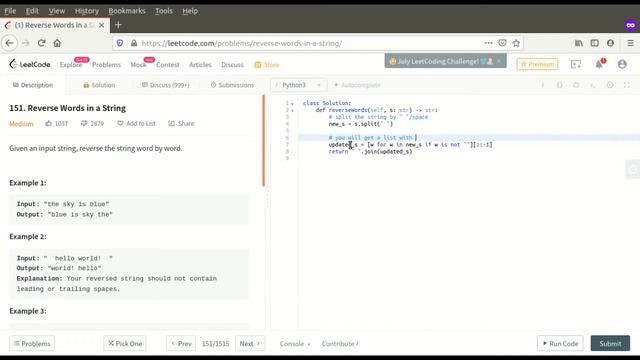Open the tracking protection shield icon

(x=120, y=43)
